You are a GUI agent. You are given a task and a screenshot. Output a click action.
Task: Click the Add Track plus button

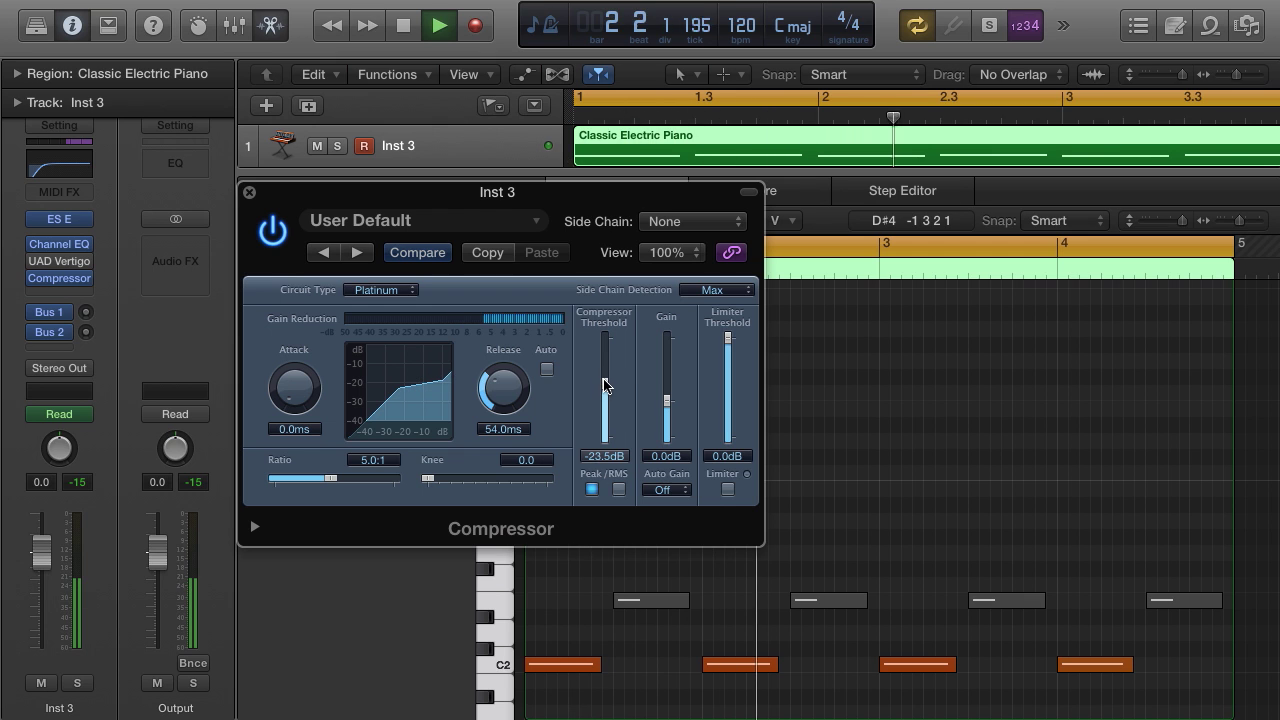coord(266,105)
